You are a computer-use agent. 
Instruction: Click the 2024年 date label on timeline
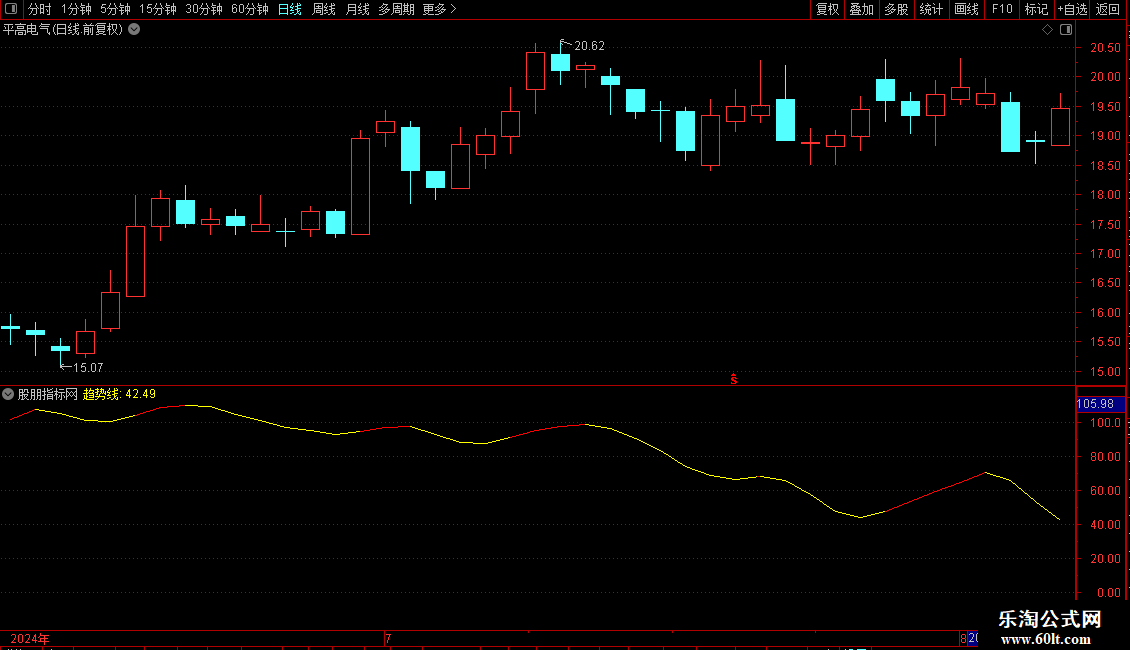30,638
